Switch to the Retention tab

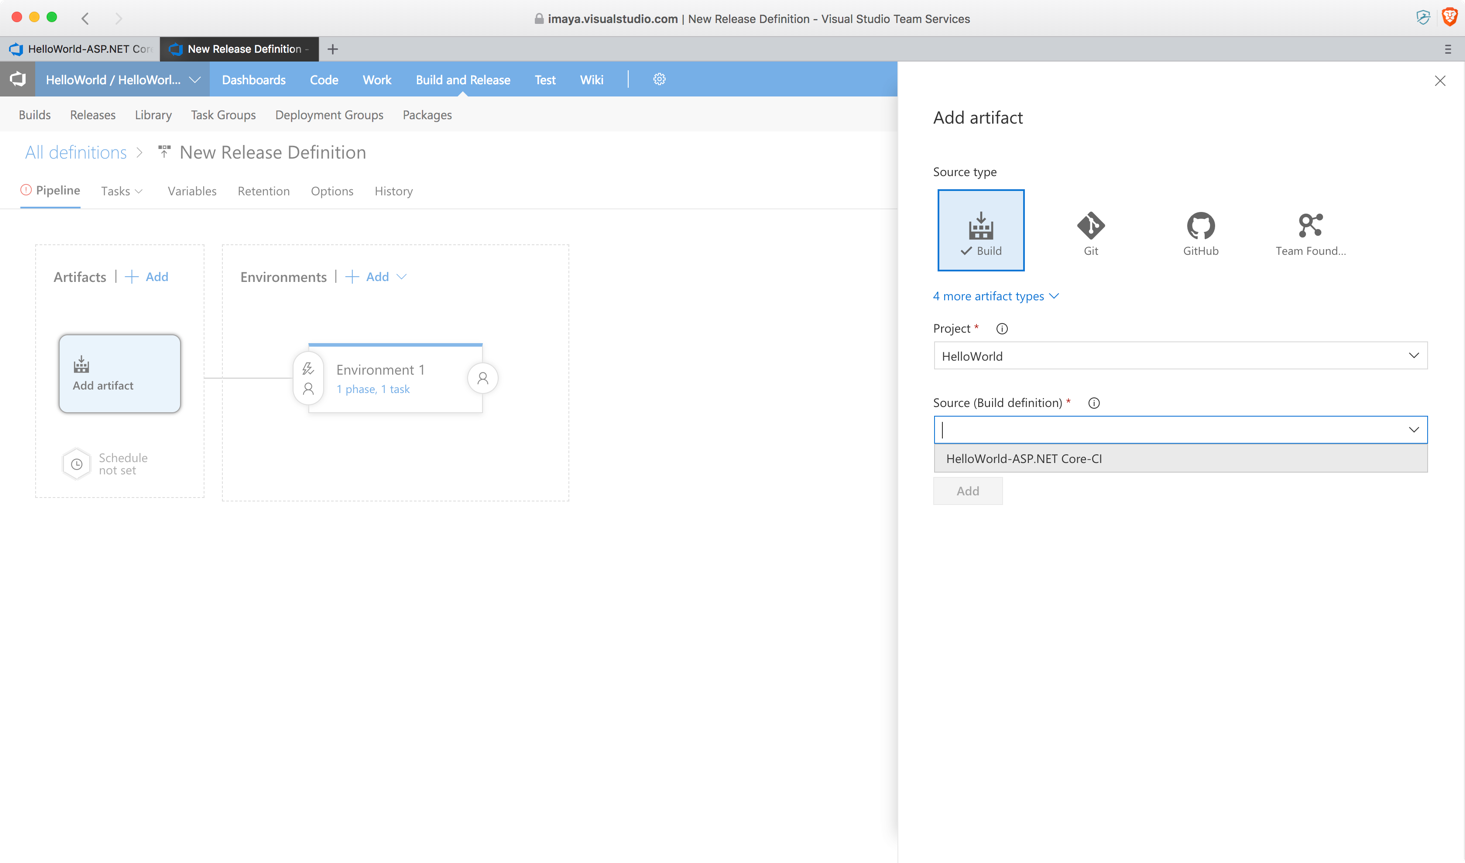[x=264, y=191]
